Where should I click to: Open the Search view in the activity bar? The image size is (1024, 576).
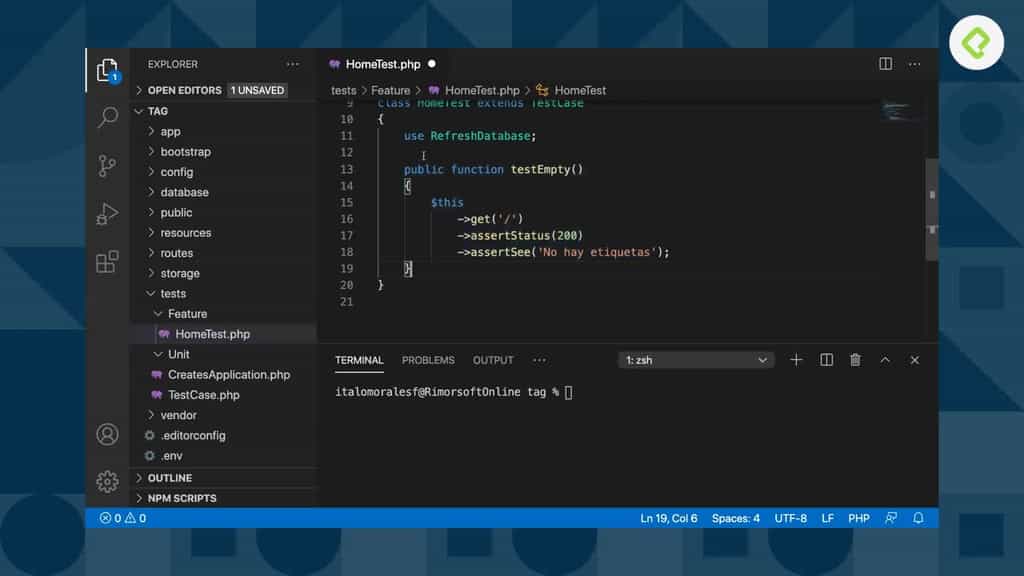point(107,117)
